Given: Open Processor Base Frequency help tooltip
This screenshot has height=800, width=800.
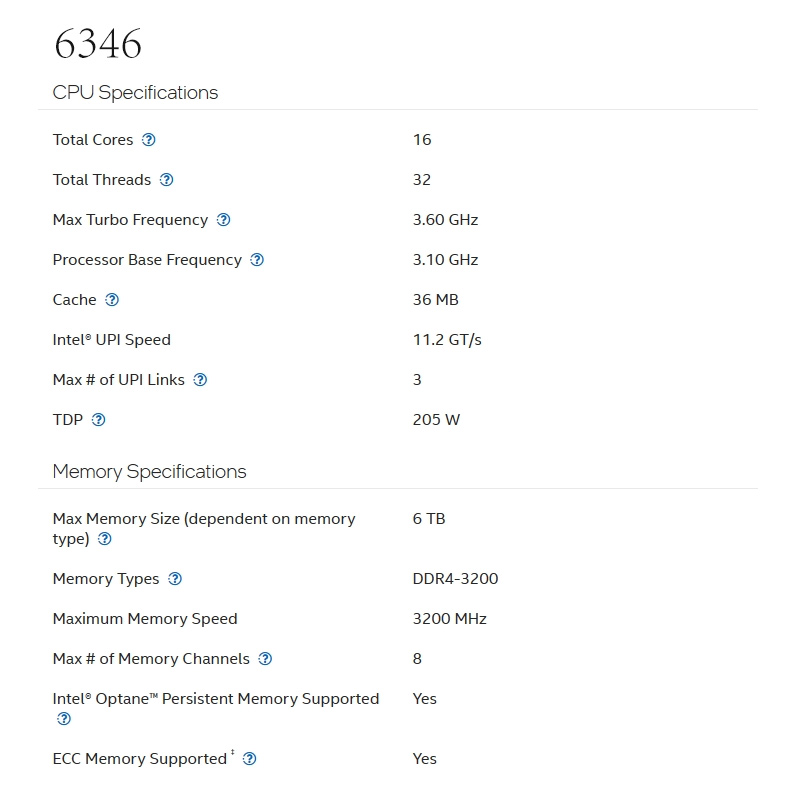Looking at the screenshot, I should [x=257, y=260].
